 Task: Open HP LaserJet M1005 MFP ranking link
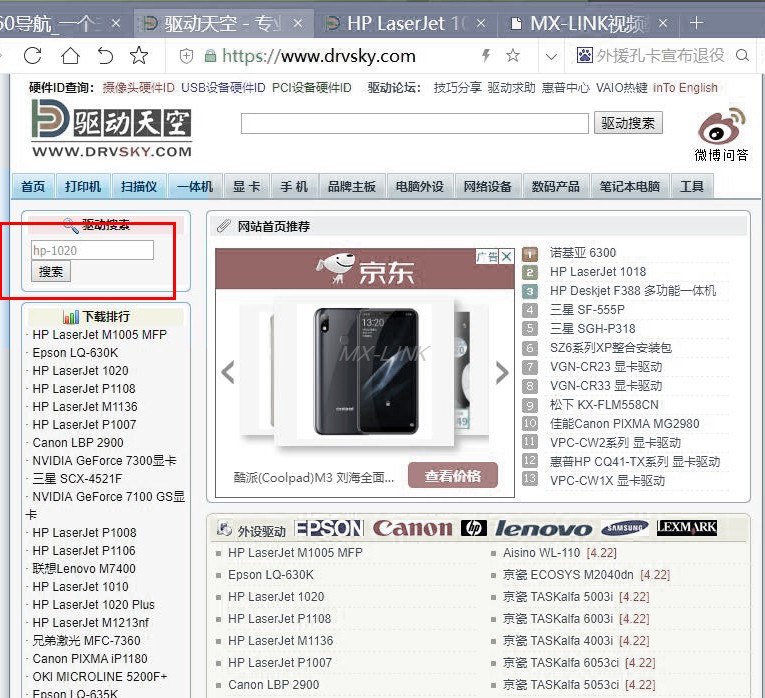pyautogui.click(x=100, y=335)
